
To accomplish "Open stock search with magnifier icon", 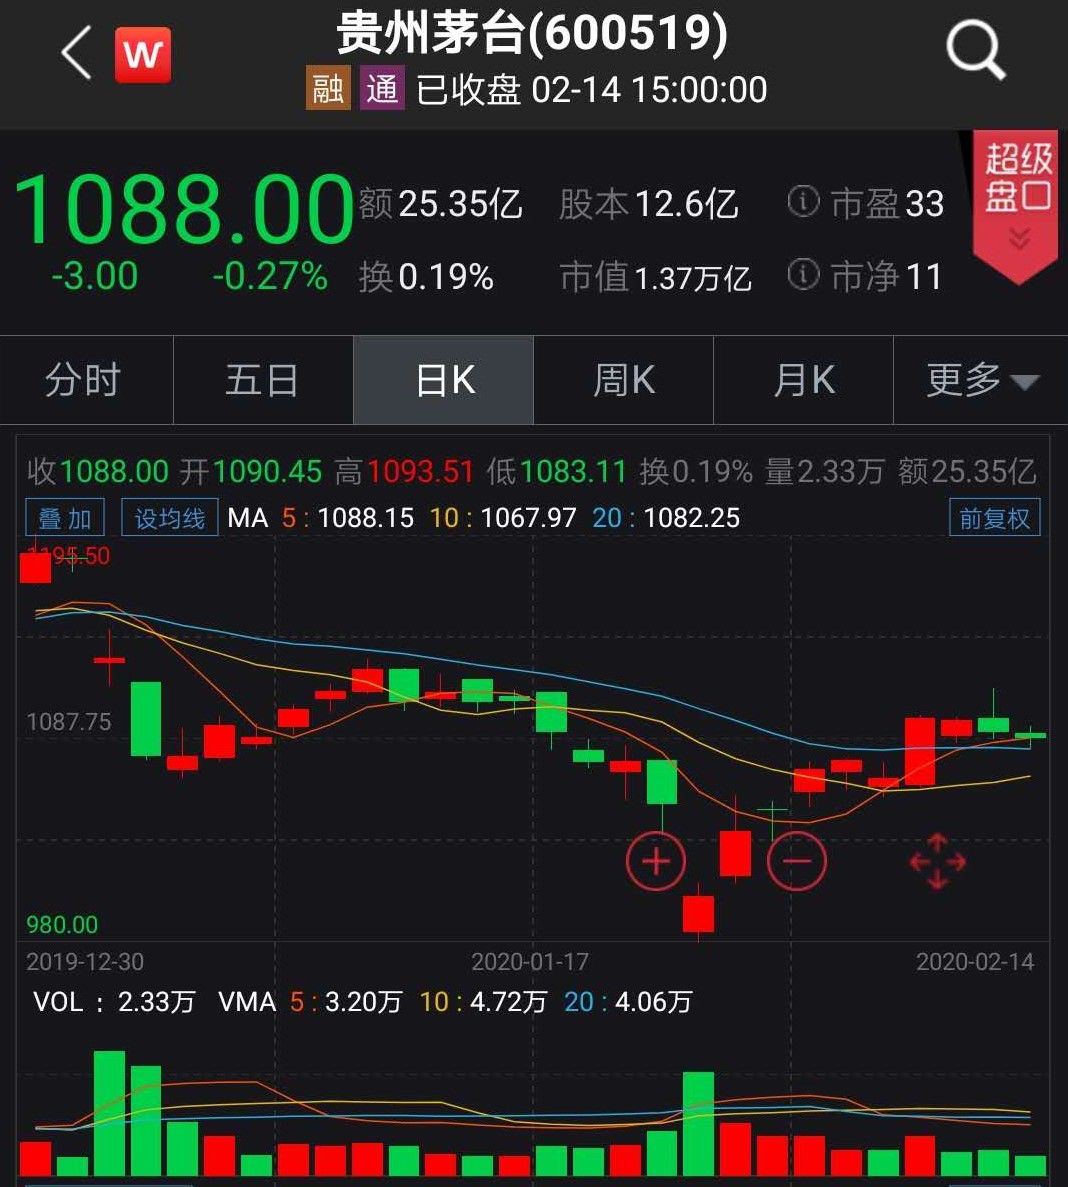I will tap(976, 51).
